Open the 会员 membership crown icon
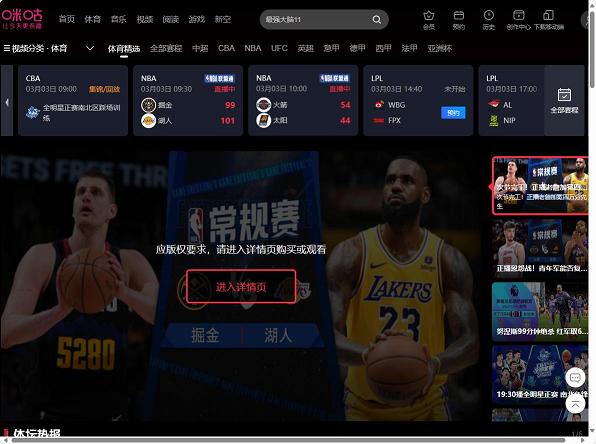596x444 pixels. 429,16
